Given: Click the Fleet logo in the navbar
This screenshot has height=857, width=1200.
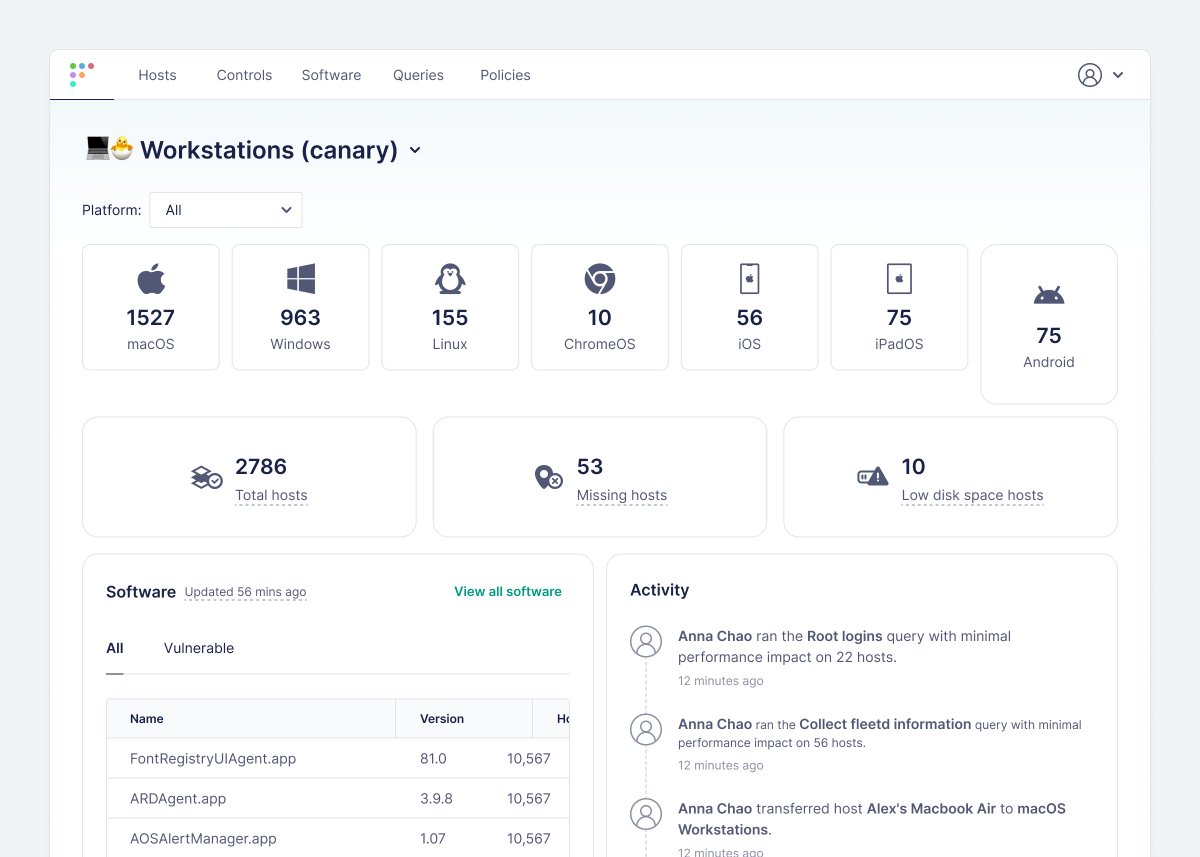Looking at the screenshot, I should [82, 75].
